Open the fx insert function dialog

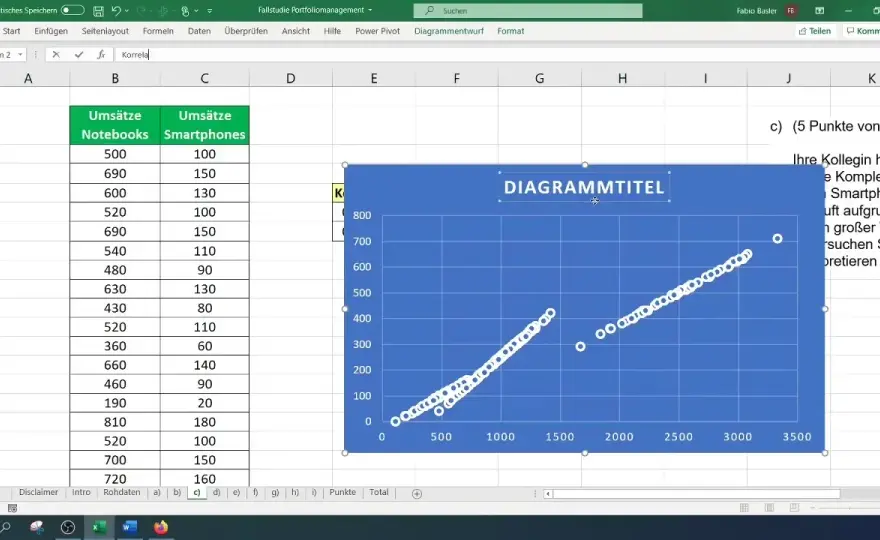pyautogui.click(x=101, y=54)
